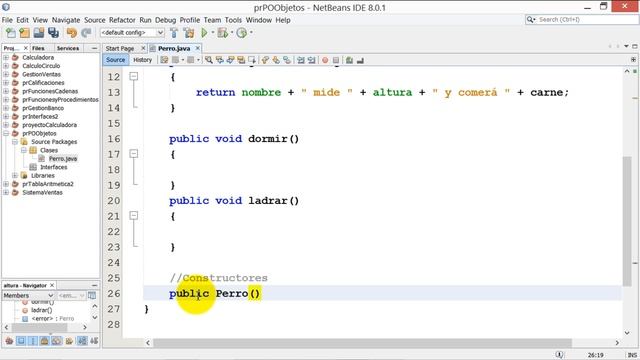Click the editor horizontal scrollbar thumb
640x360 pixels.
tap(362, 343)
